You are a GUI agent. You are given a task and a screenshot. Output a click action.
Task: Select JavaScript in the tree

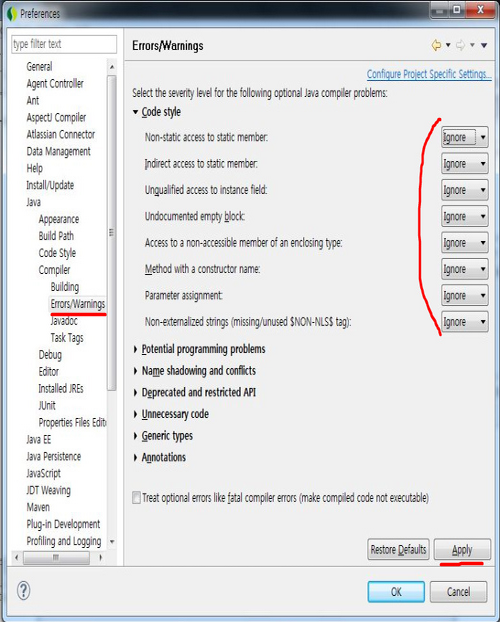point(44,474)
